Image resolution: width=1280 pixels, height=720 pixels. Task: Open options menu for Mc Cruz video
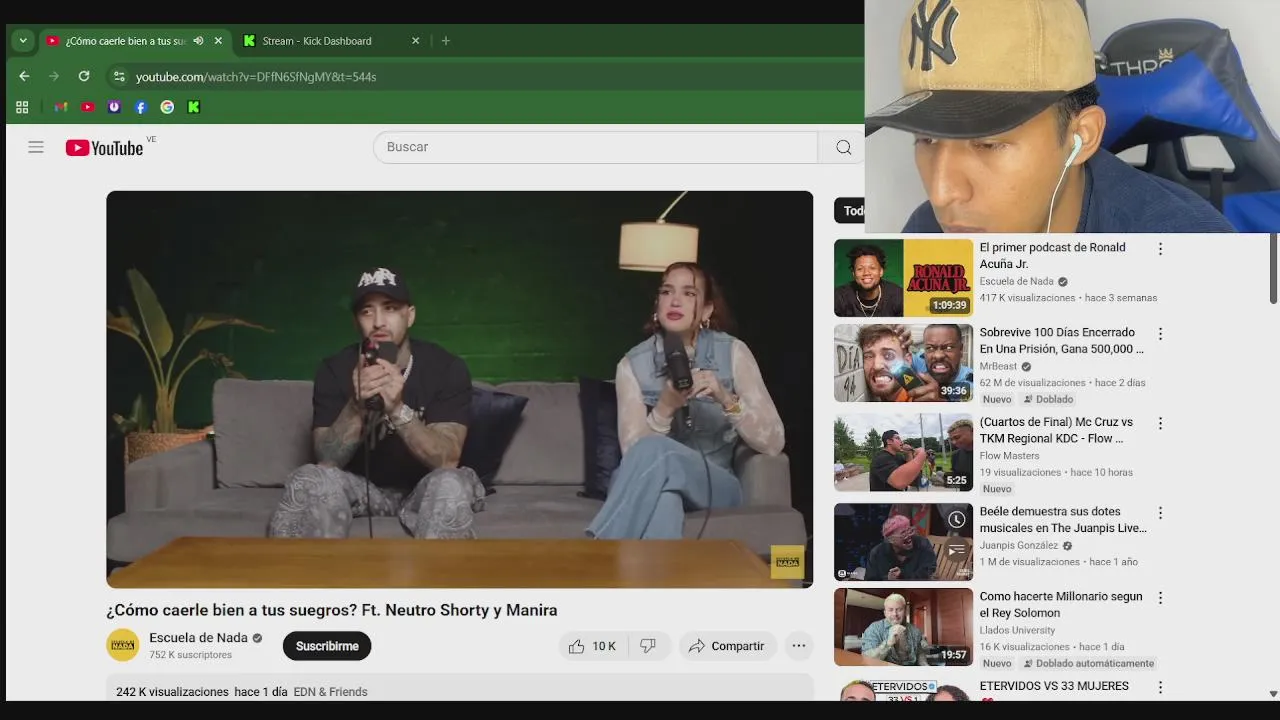[x=1160, y=423]
